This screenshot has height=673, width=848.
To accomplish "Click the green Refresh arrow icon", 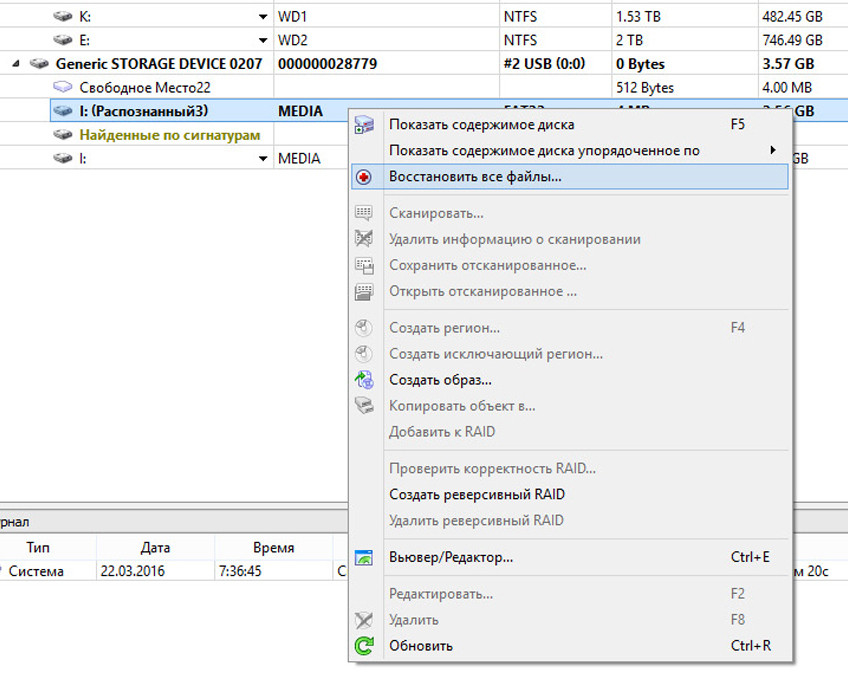I will (x=364, y=646).
